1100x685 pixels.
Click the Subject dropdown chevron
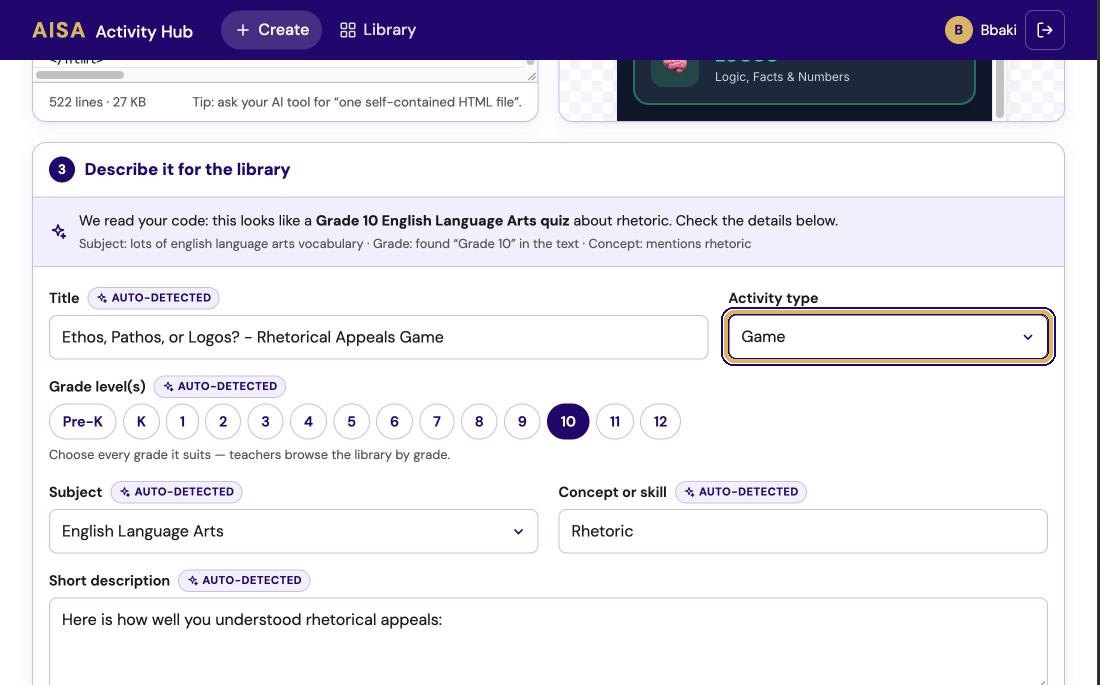518,531
